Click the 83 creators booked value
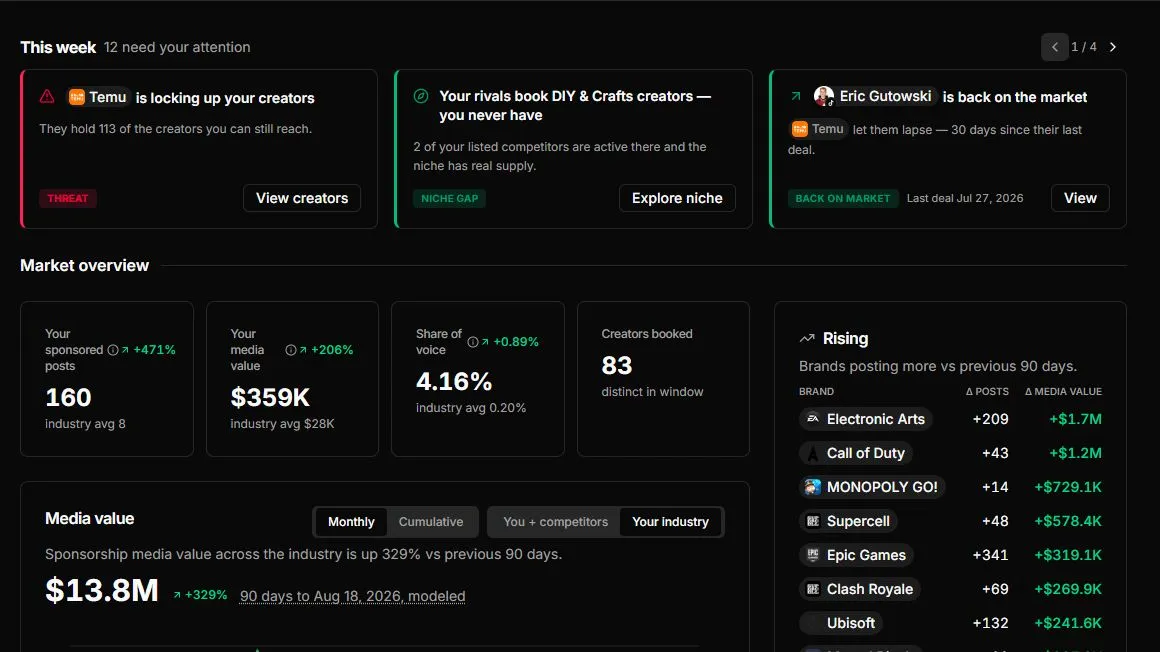Viewport: 1160px width, 652px height. coord(617,366)
